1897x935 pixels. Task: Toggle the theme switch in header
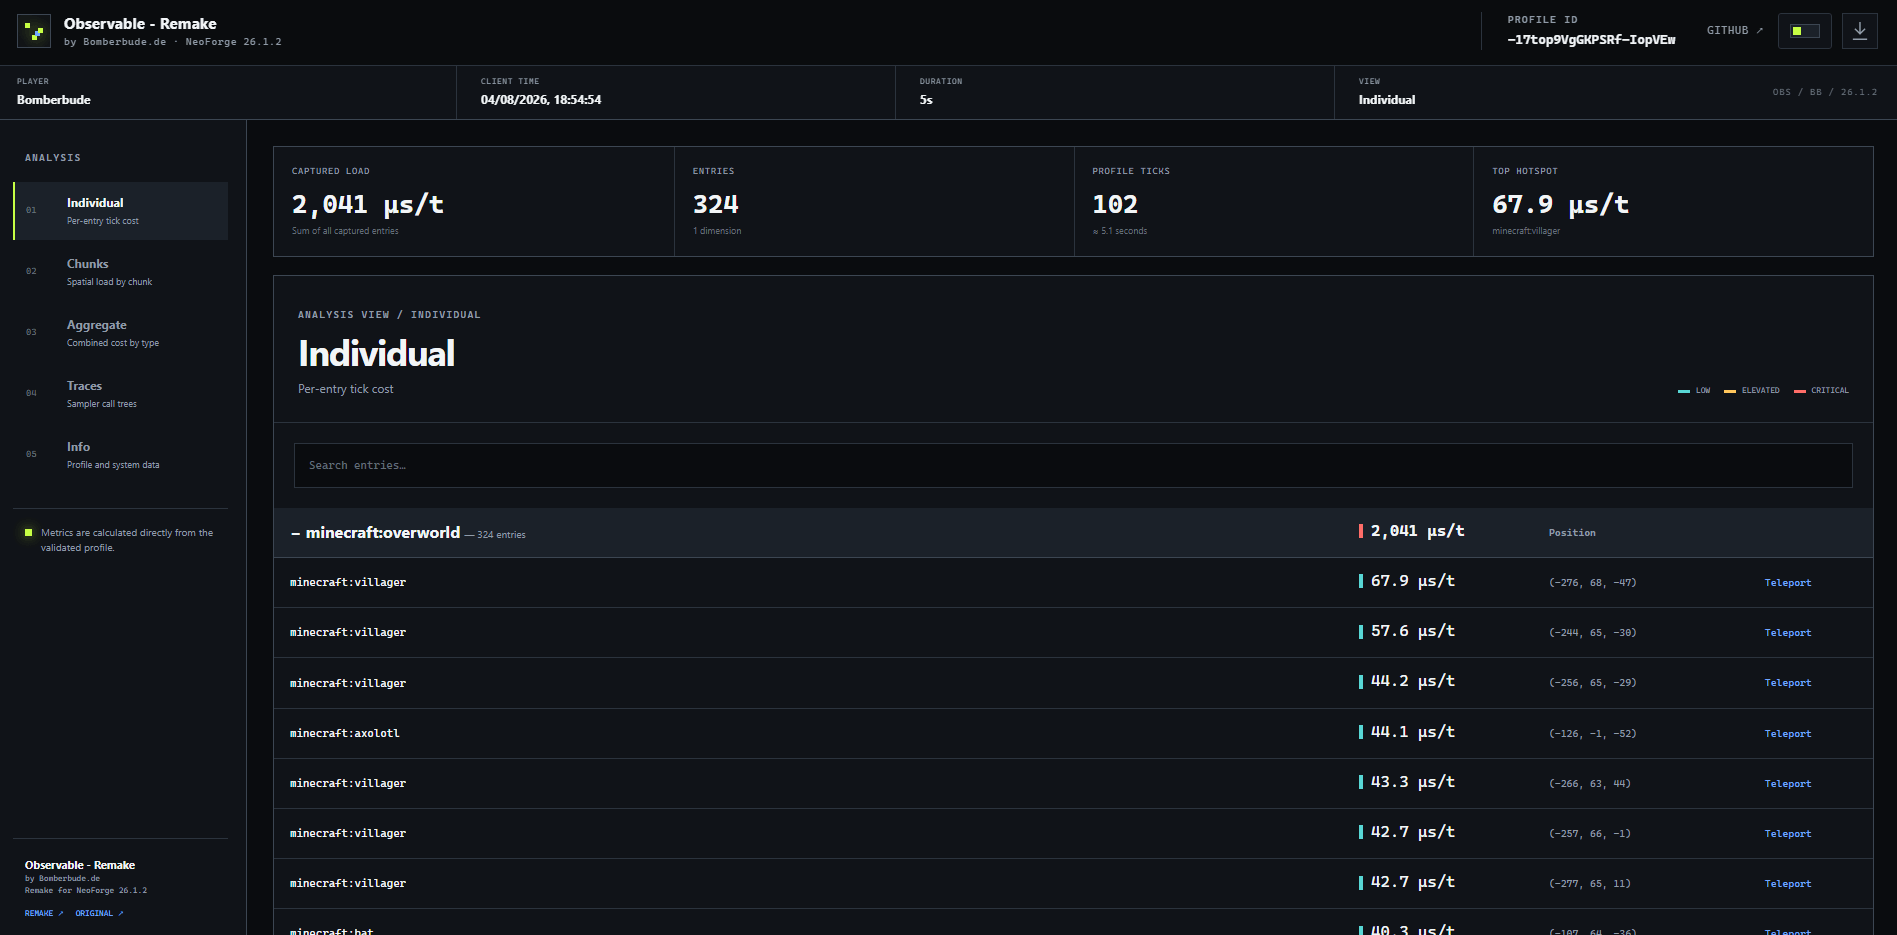point(1805,31)
